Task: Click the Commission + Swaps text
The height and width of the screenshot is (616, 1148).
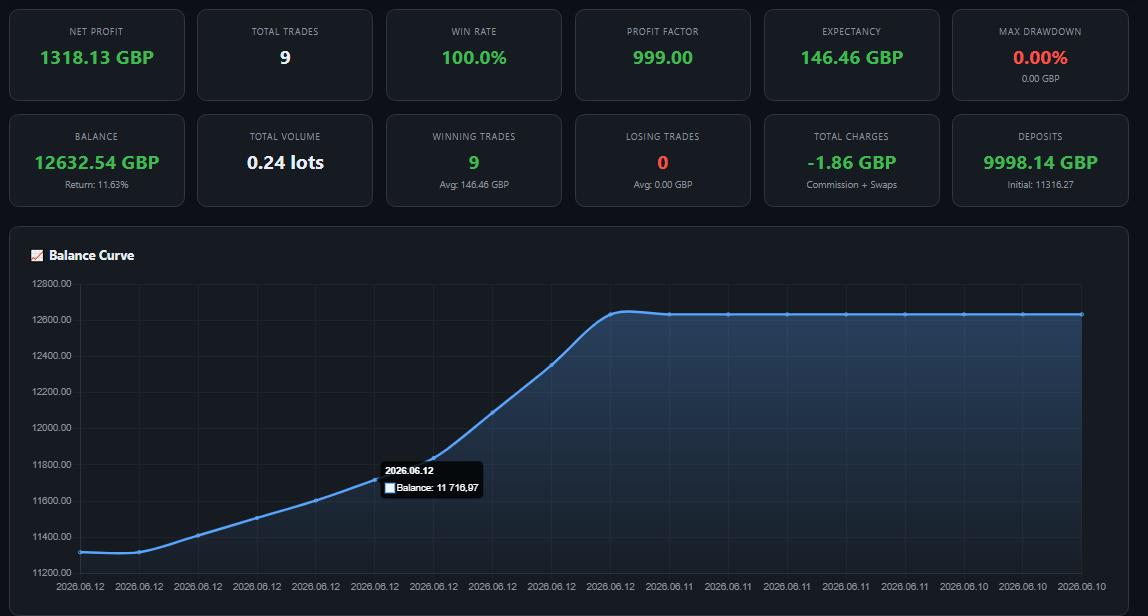Action: point(851,185)
